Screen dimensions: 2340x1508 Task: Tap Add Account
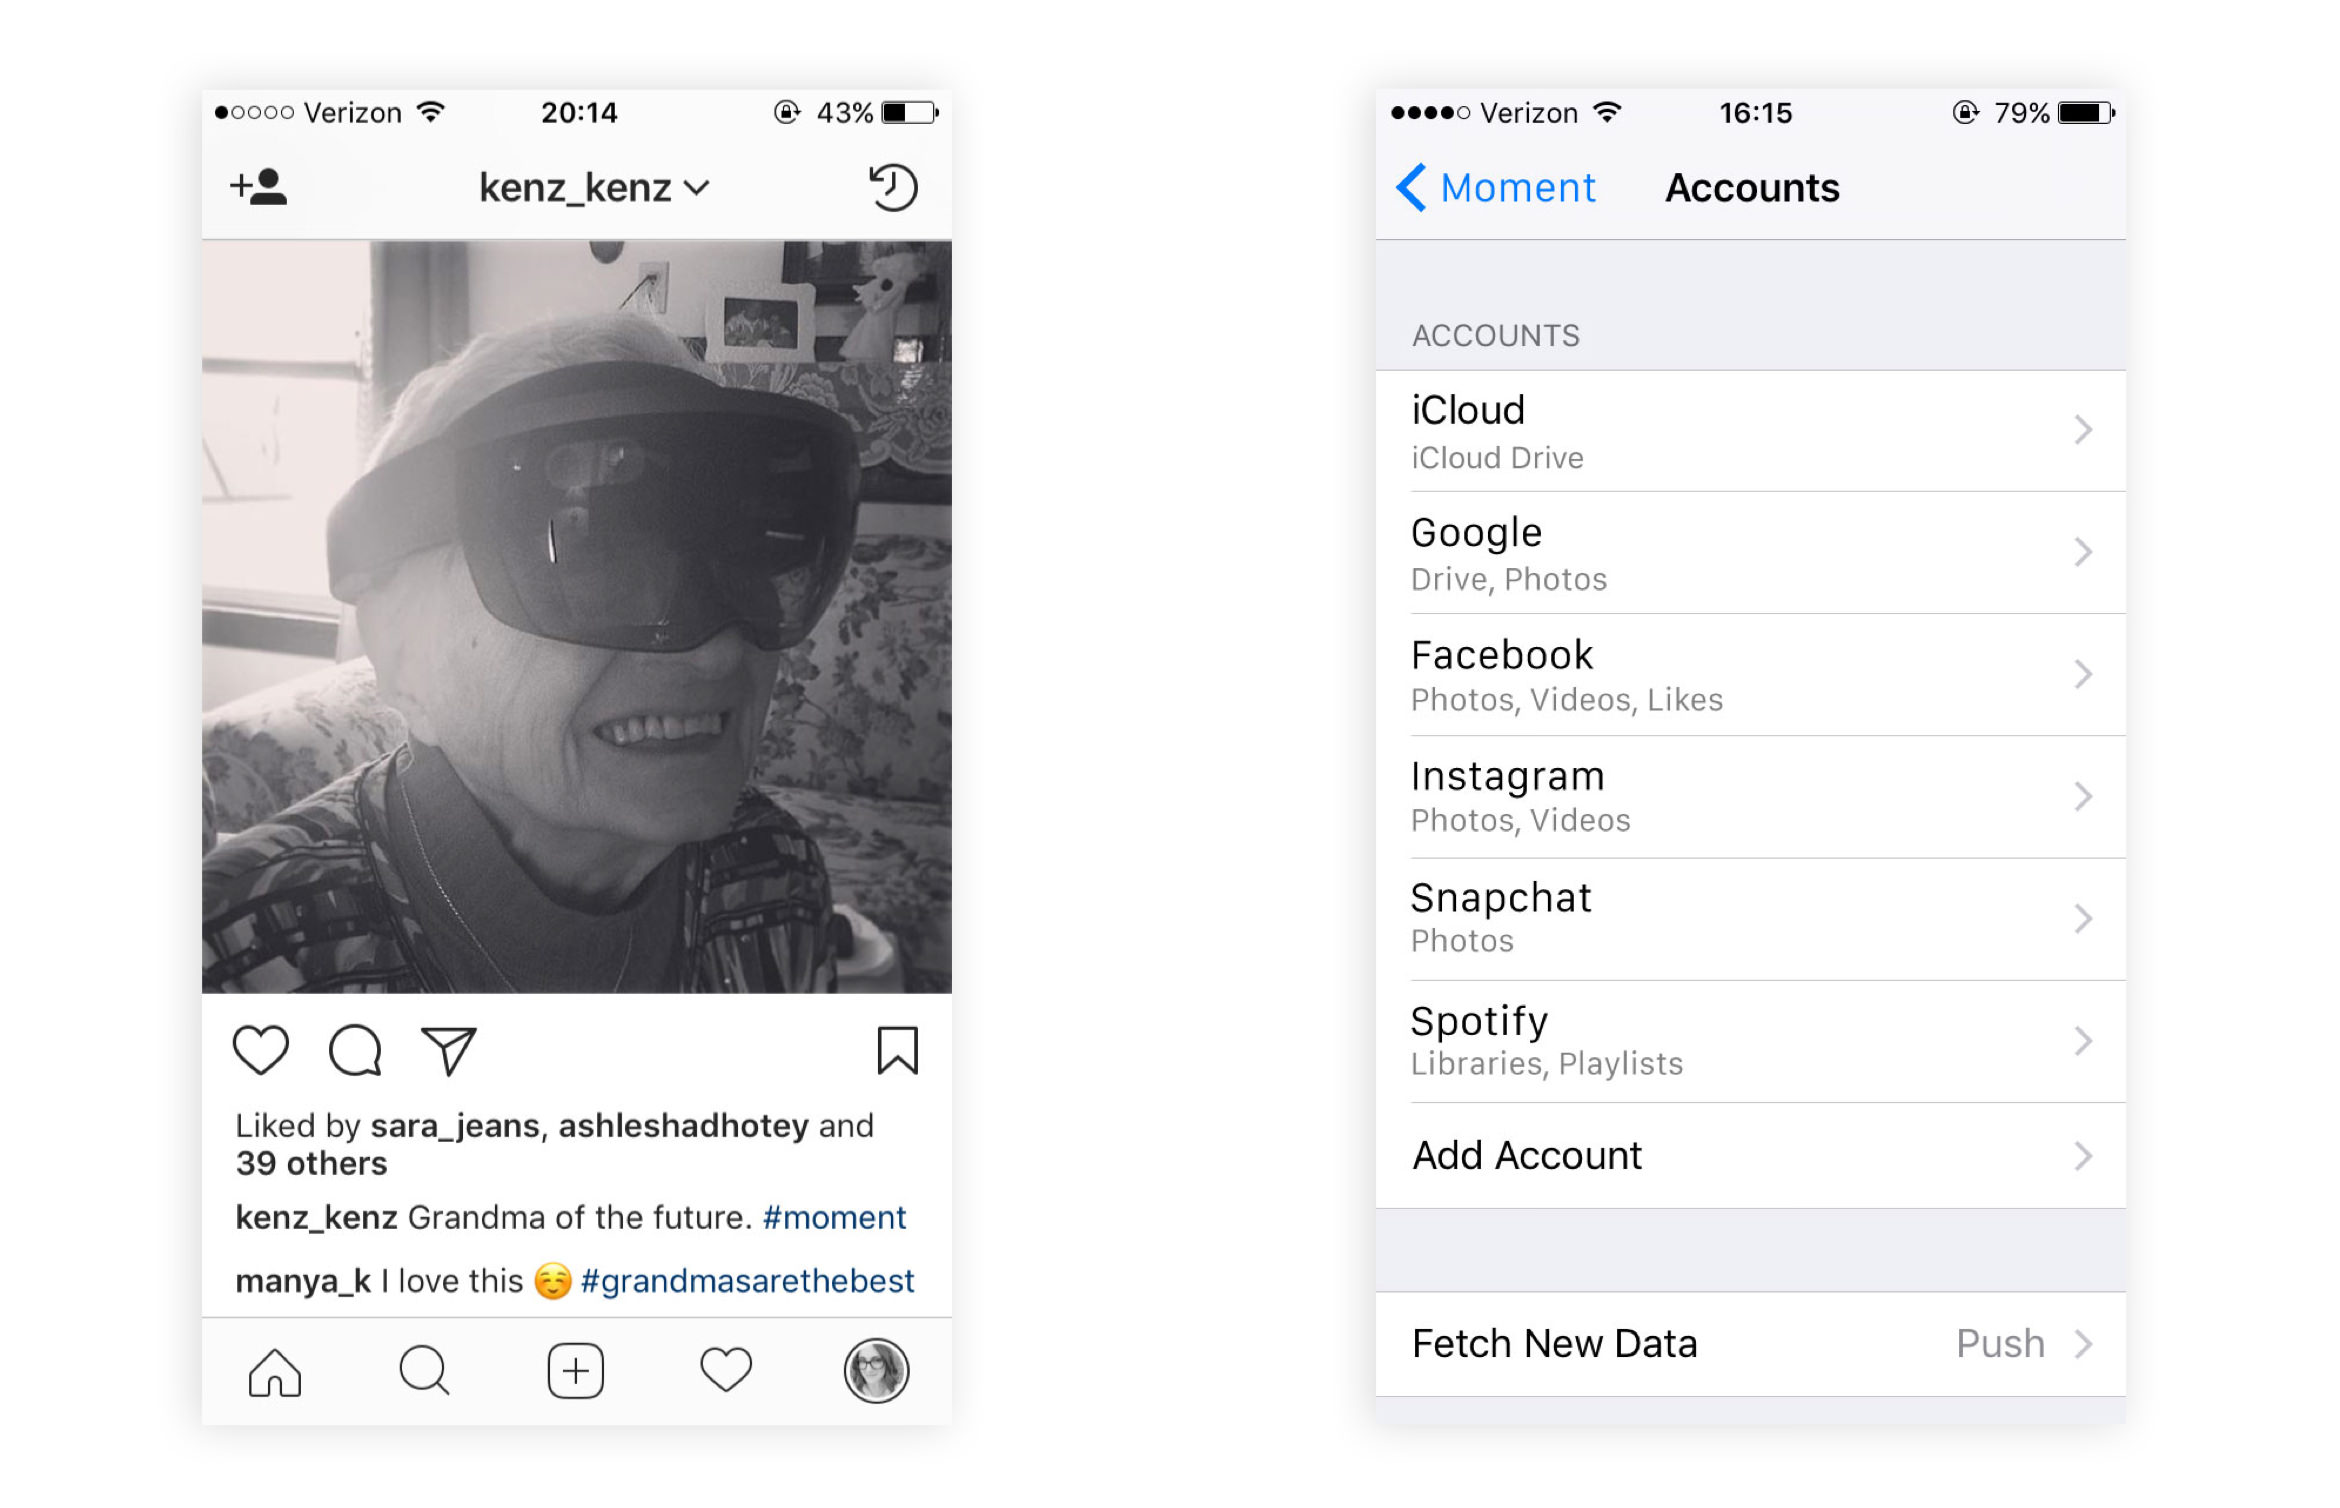pos(1751,1156)
